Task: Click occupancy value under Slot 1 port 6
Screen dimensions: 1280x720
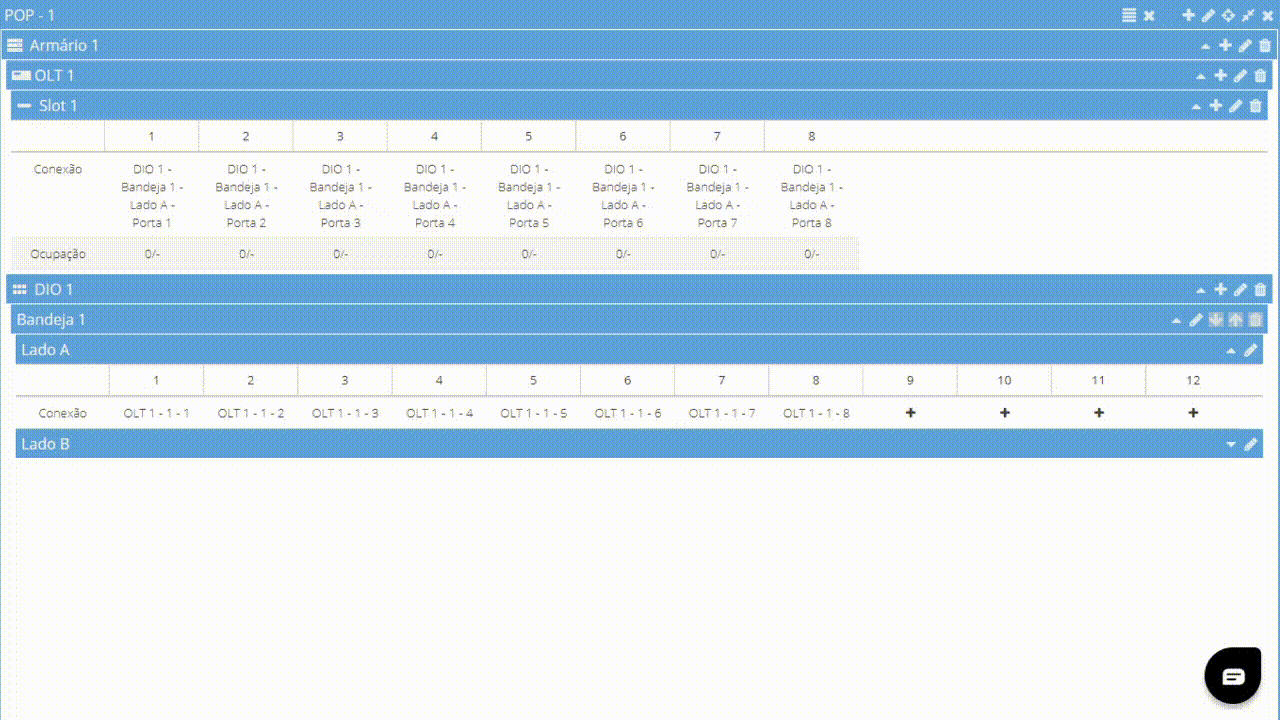Action: pos(623,254)
